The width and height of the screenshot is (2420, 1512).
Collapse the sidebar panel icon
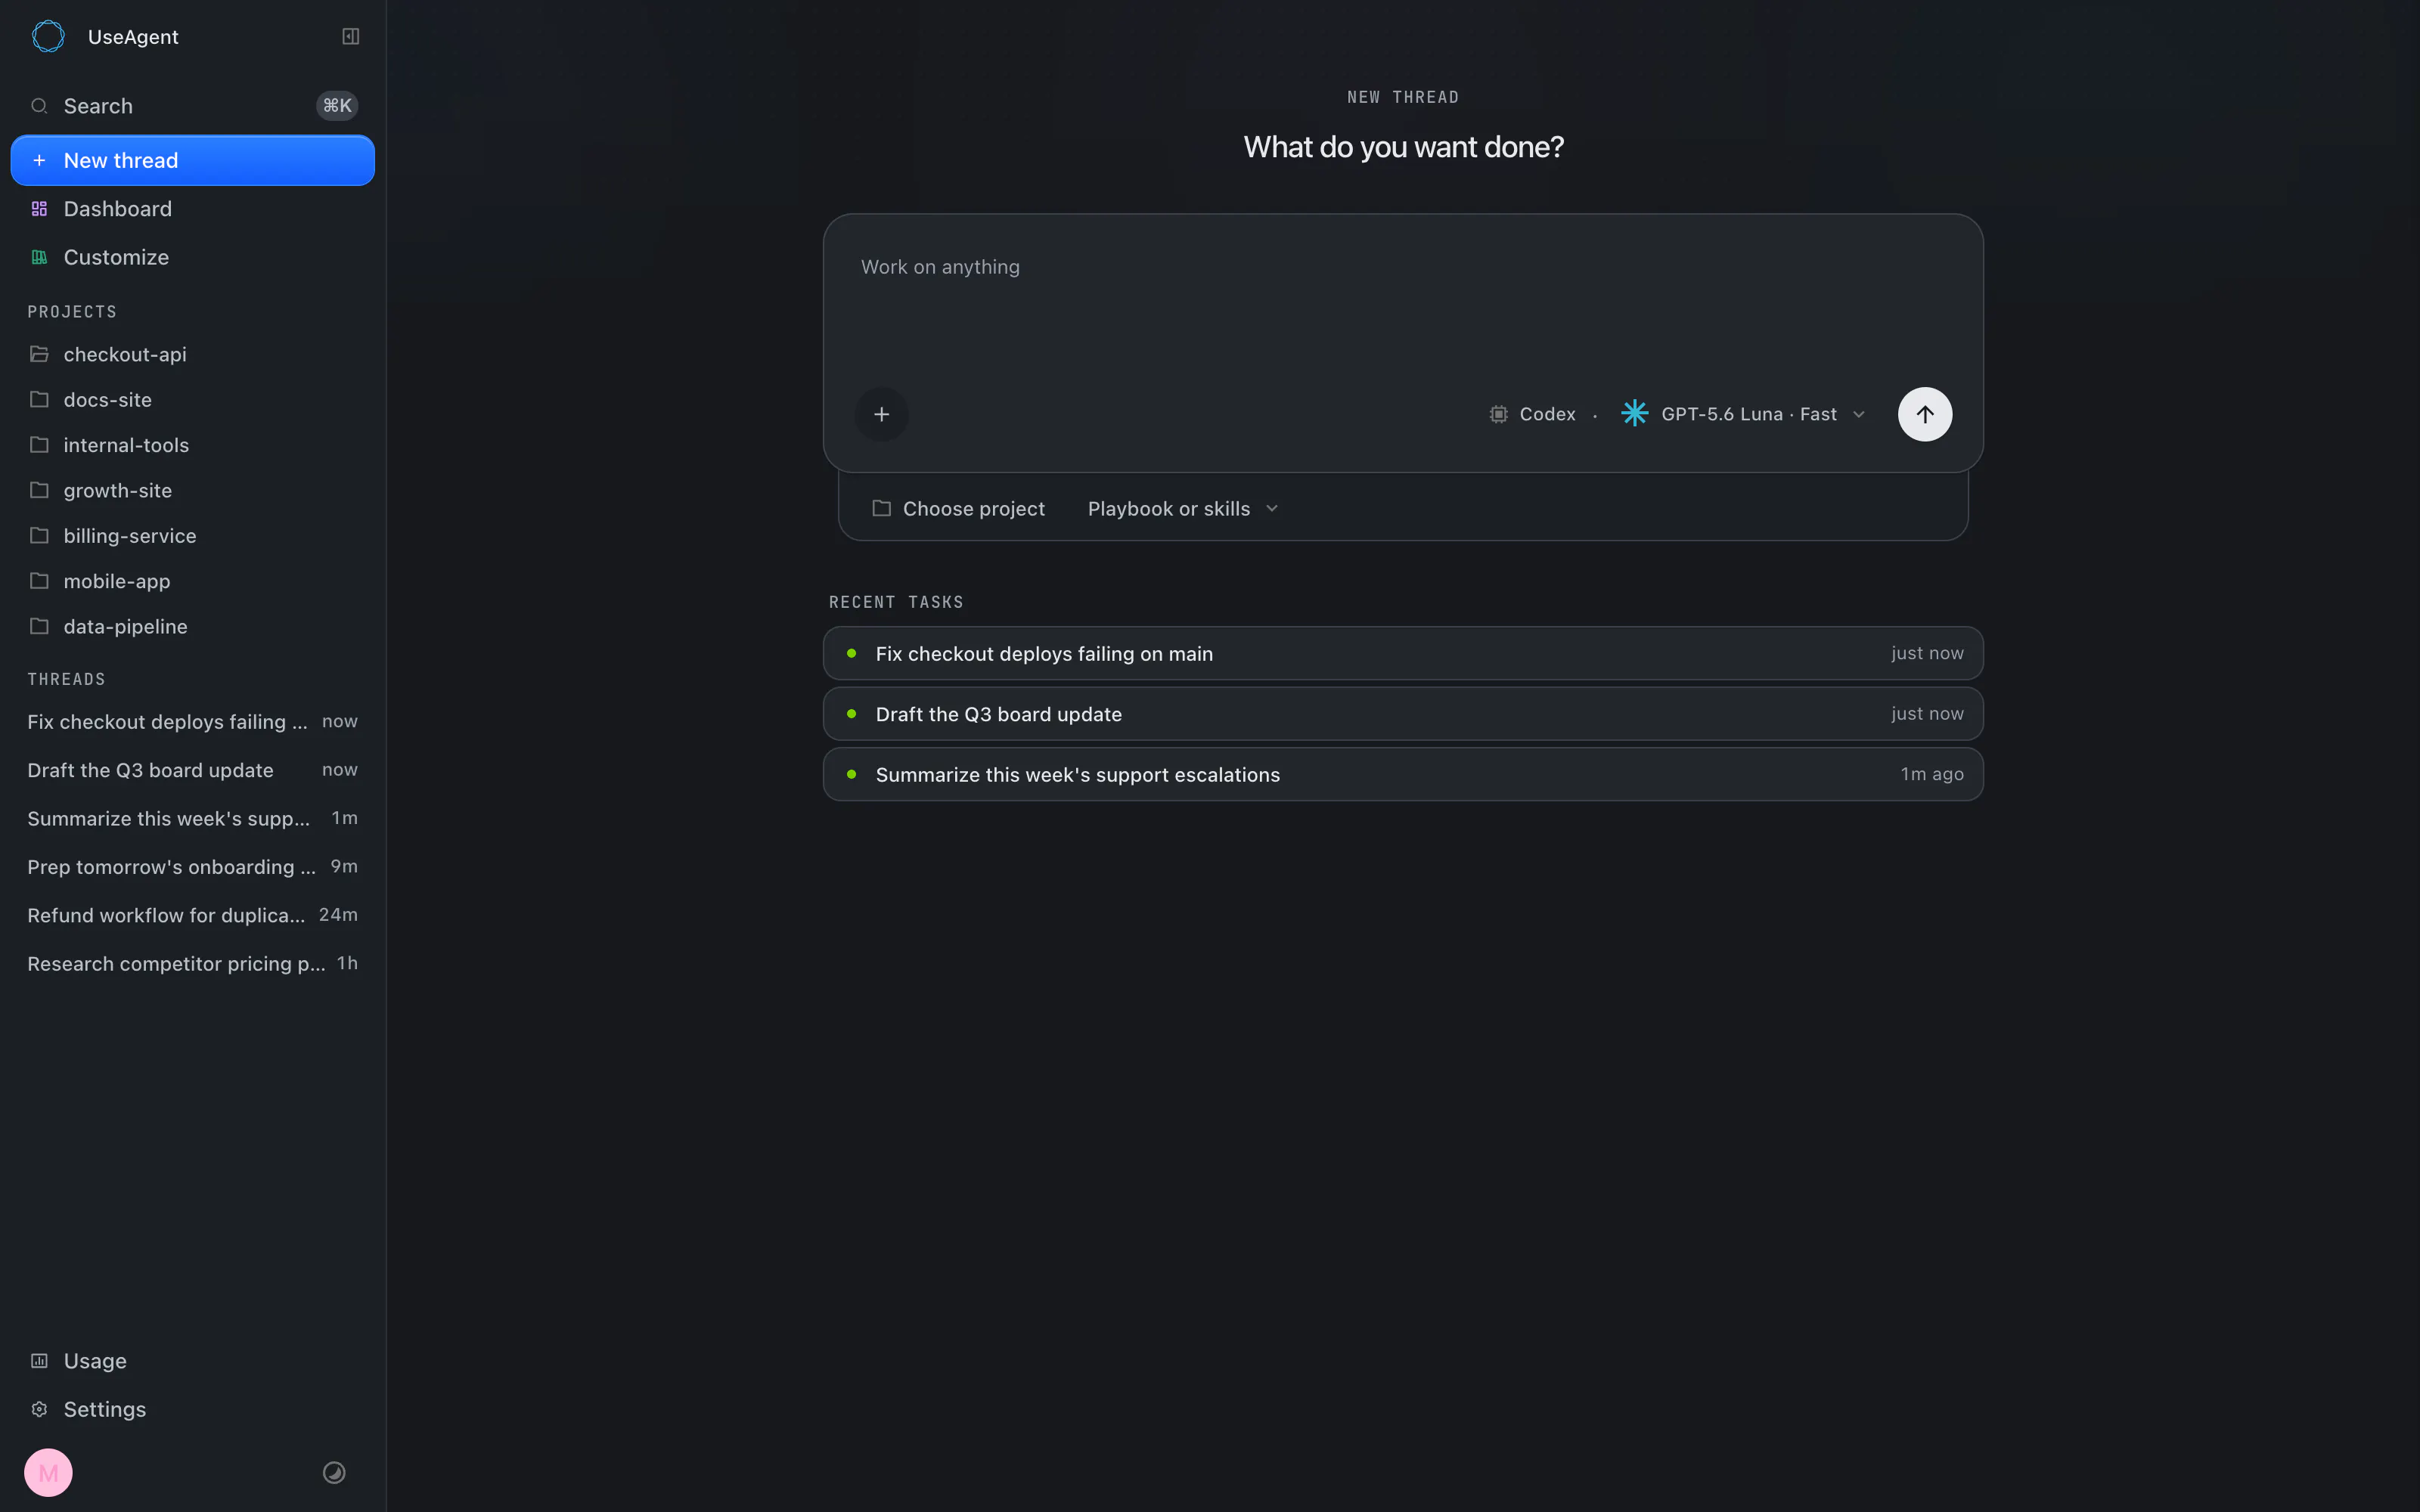point(351,36)
